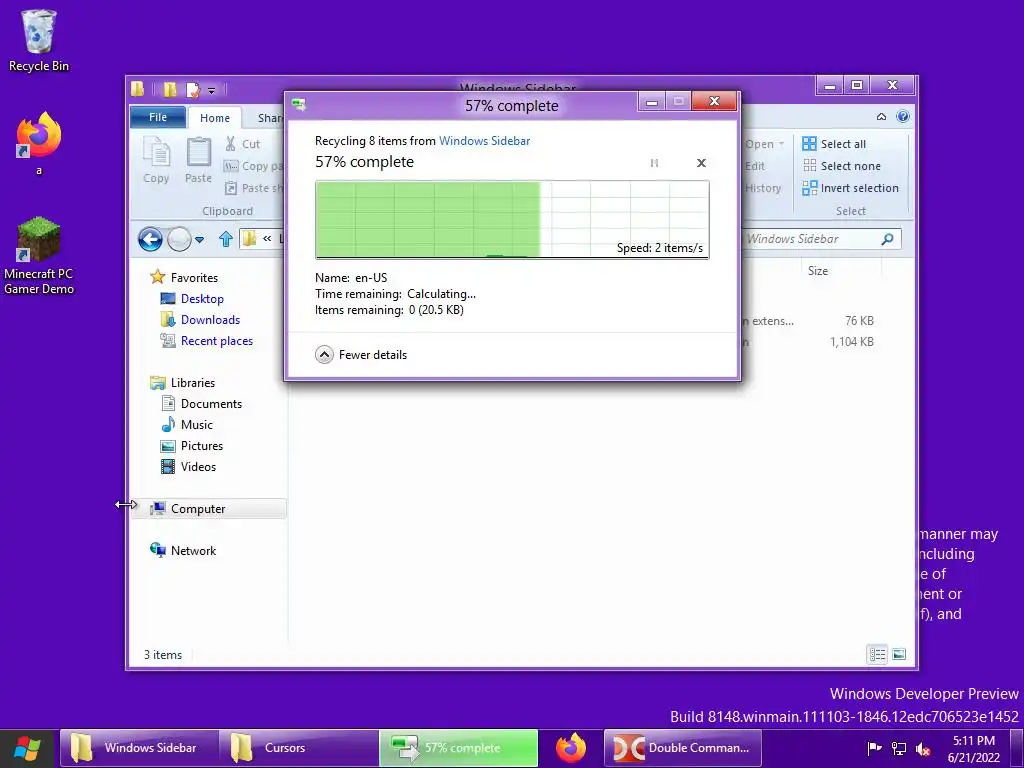Viewport: 1024px width, 768px height.
Task: Click the Cut scissors icon
Action: 231,144
